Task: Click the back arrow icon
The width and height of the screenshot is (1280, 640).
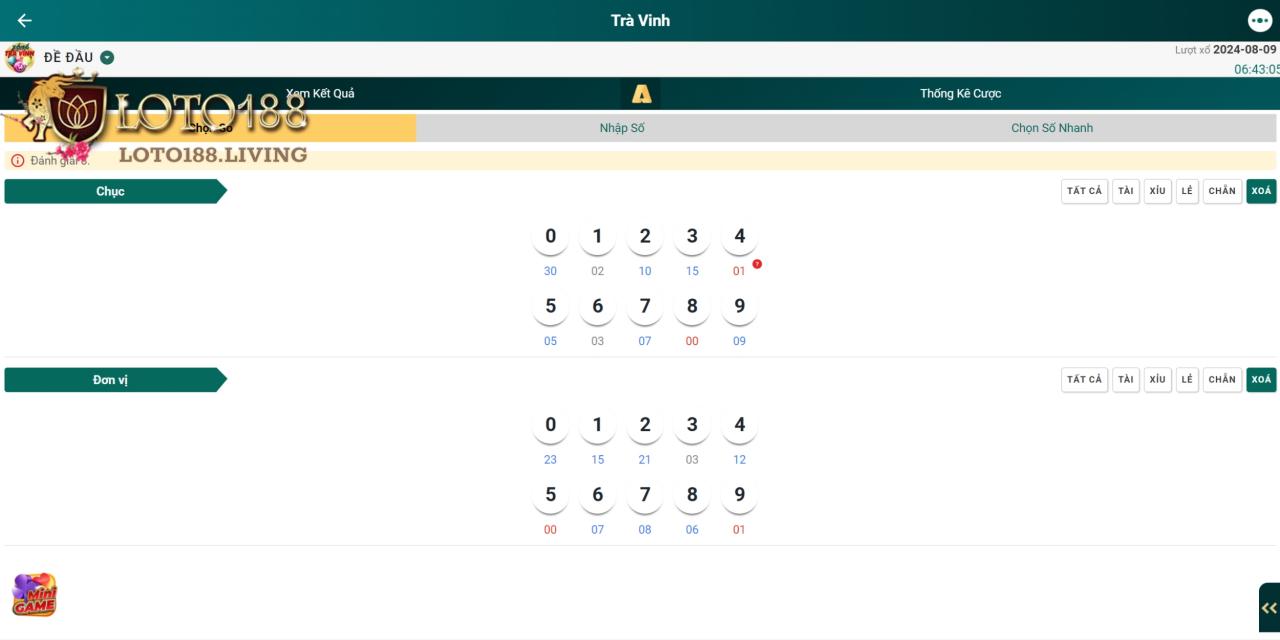Action: tap(24, 21)
